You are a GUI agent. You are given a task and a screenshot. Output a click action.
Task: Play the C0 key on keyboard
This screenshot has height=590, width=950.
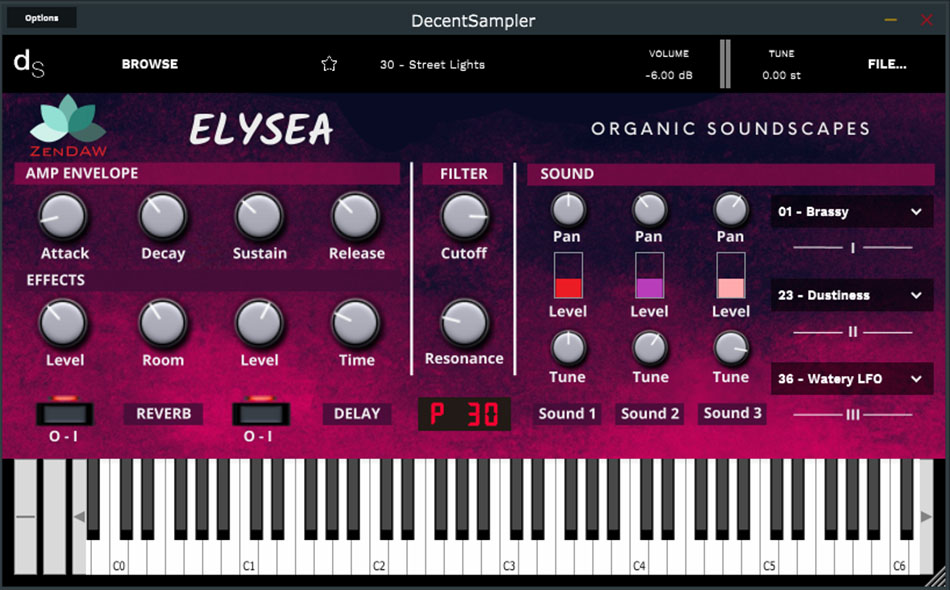119,557
